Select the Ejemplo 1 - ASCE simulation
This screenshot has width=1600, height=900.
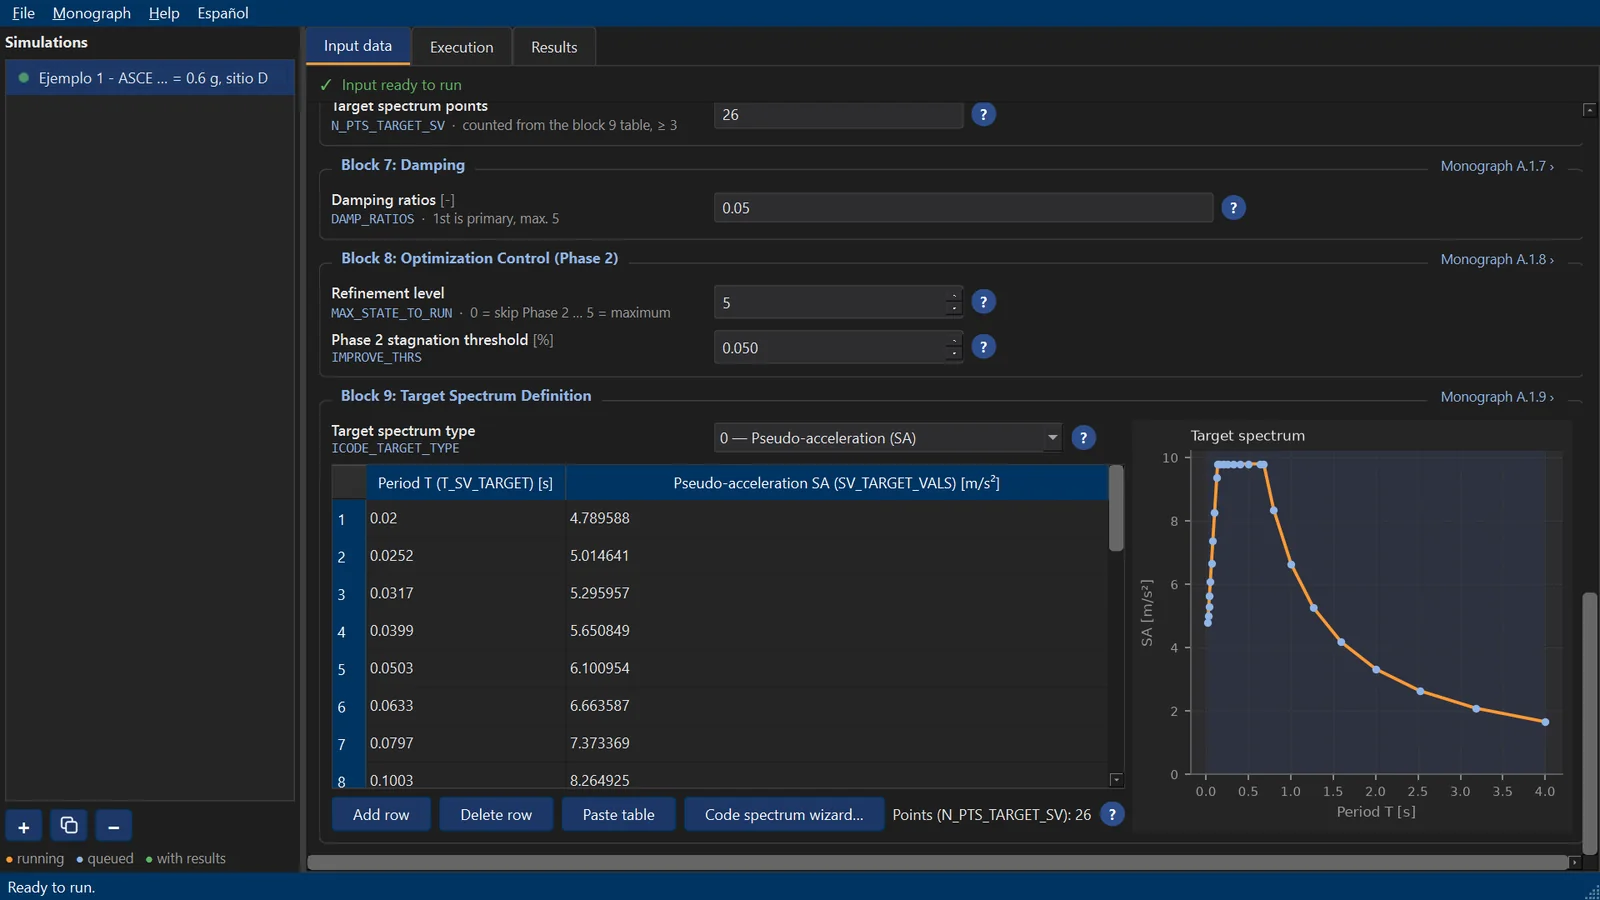point(150,78)
